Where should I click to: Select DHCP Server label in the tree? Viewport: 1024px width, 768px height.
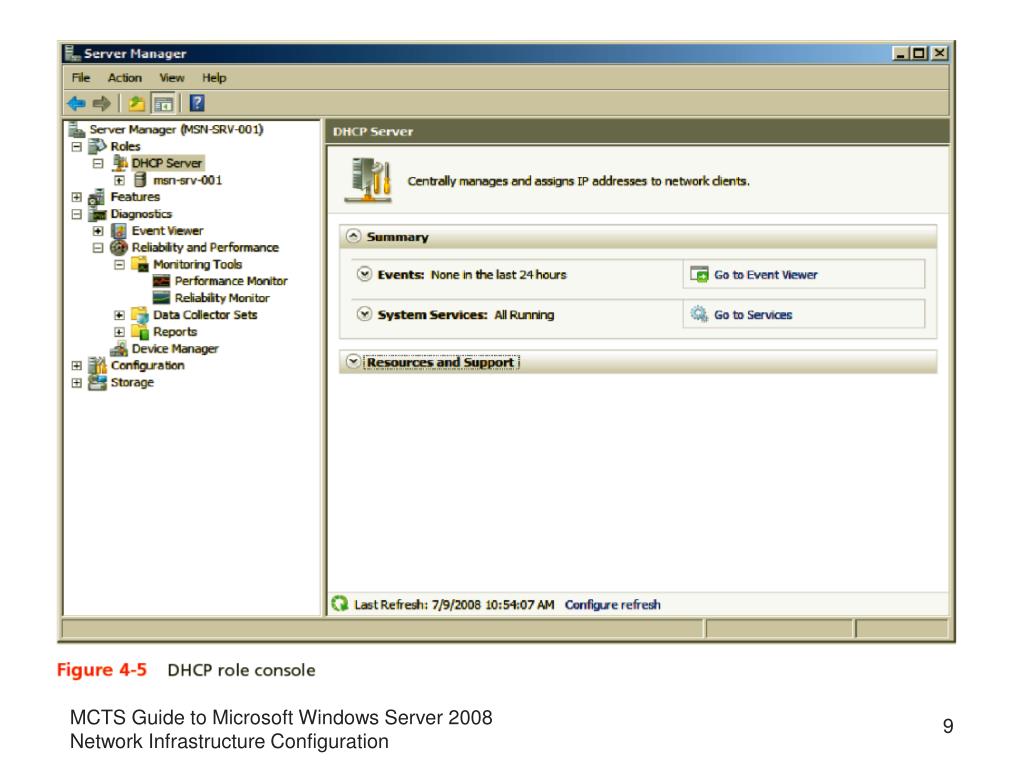click(167, 163)
